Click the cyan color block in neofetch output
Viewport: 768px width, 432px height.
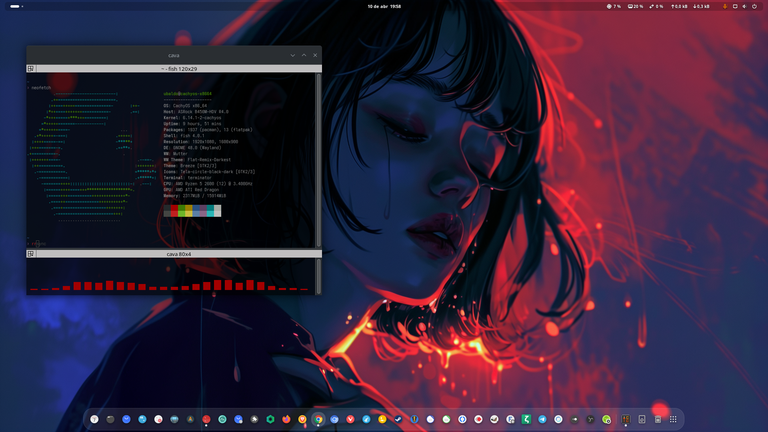point(210,211)
